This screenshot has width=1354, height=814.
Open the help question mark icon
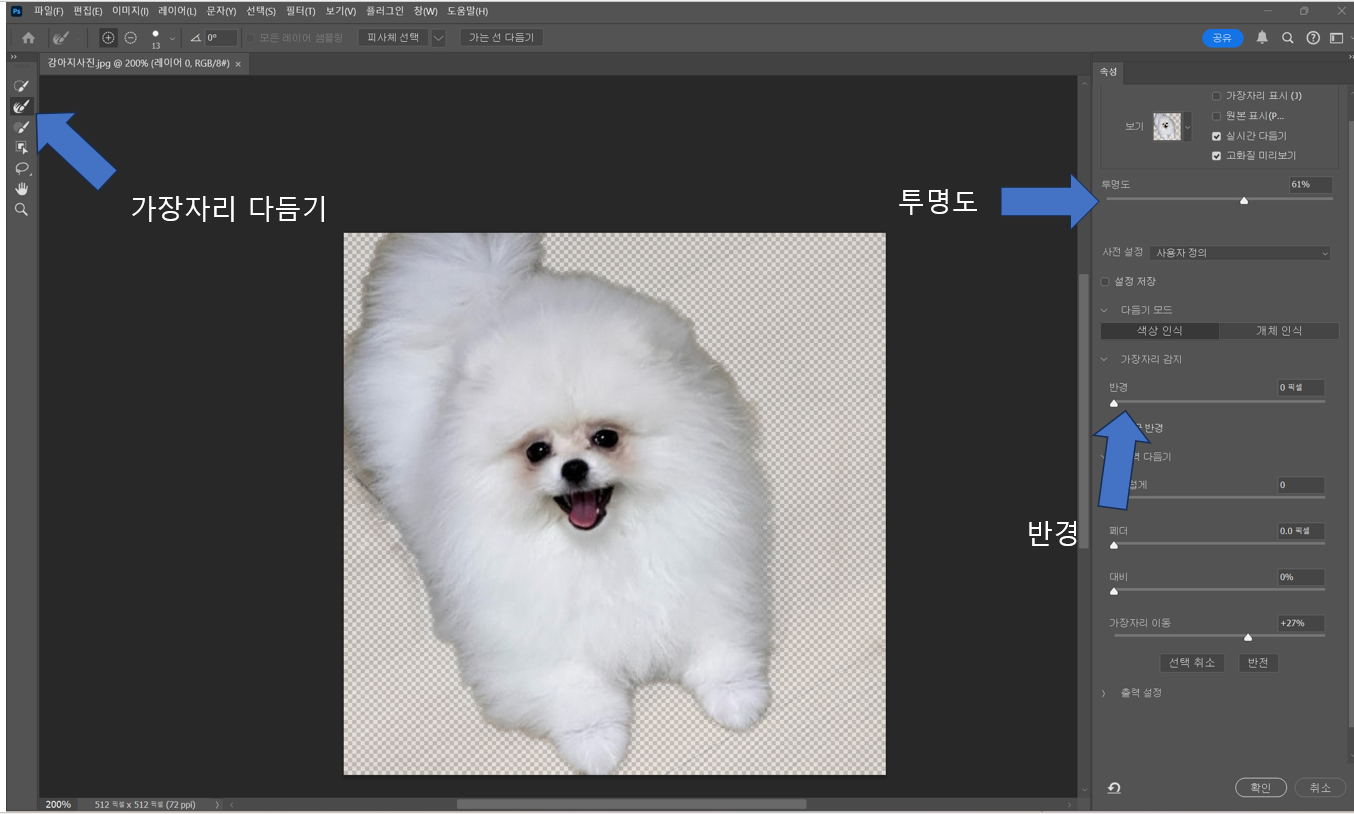(x=1313, y=38)
